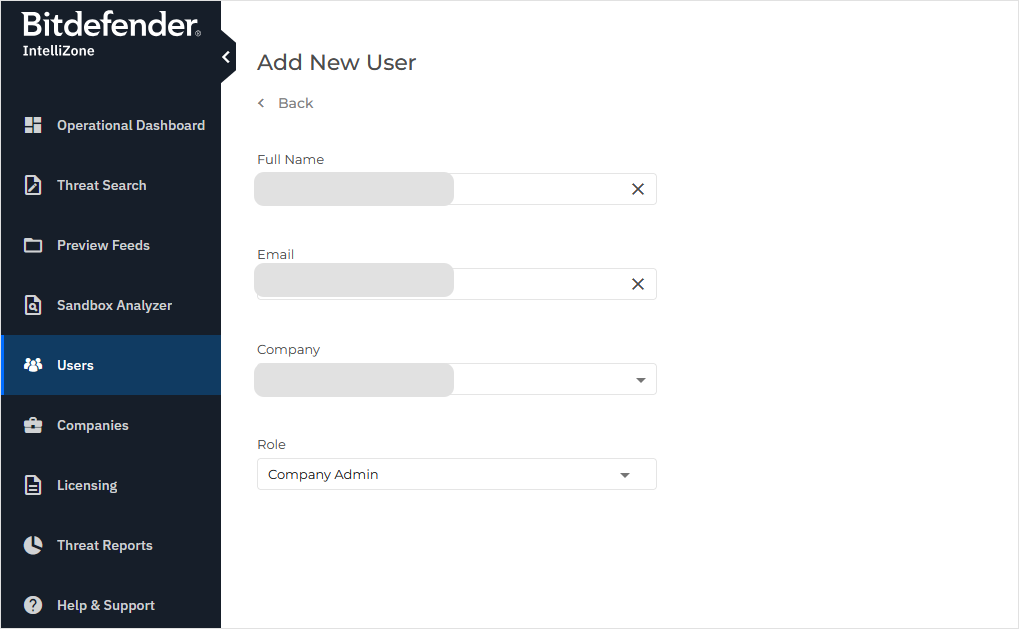
Task: Clear the Email field using X button
Action: click(638, 284)
